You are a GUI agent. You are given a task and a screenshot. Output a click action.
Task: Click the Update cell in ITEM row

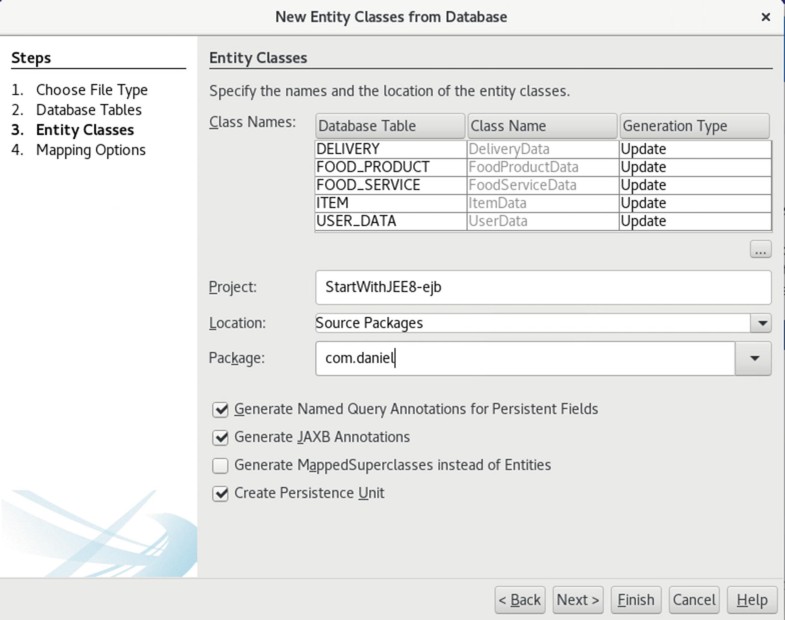[695, 203]
